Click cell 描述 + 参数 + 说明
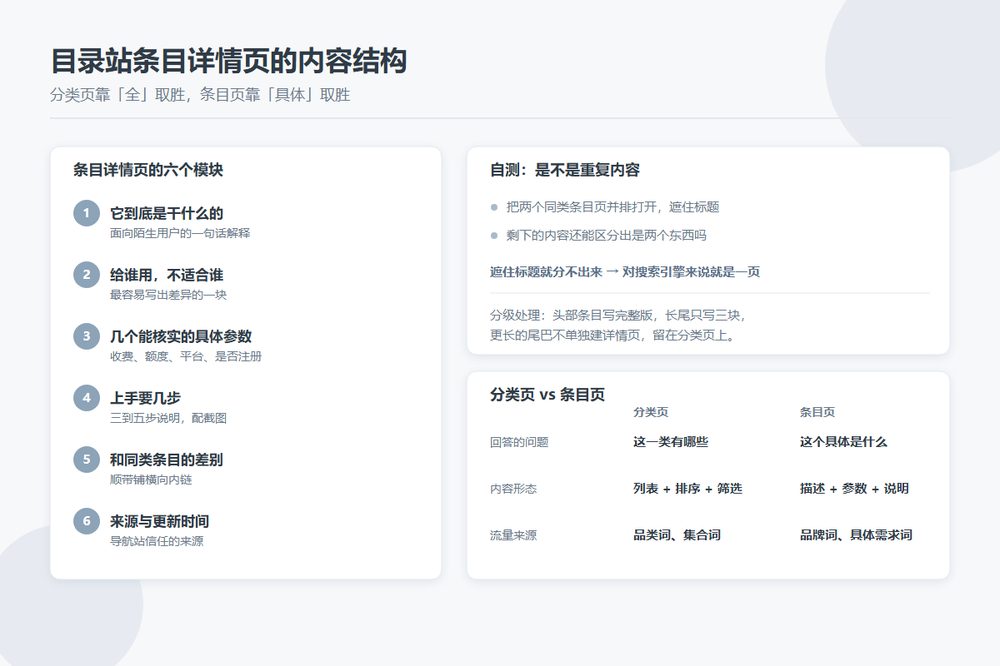The image size is (1000, 666). pos(855,489)
